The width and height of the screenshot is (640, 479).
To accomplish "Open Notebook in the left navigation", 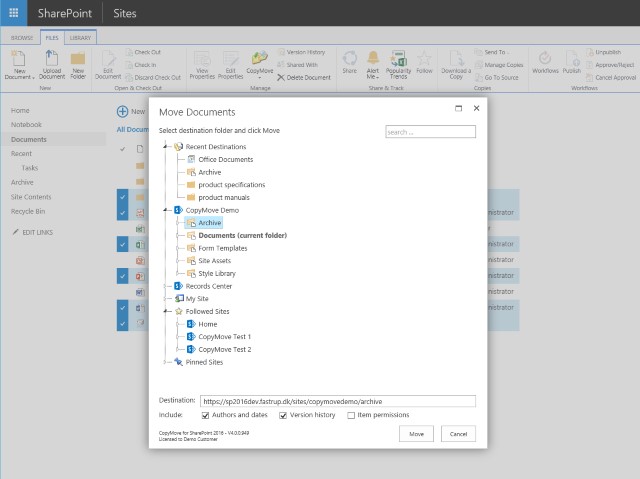I will (x=26, y=125).
